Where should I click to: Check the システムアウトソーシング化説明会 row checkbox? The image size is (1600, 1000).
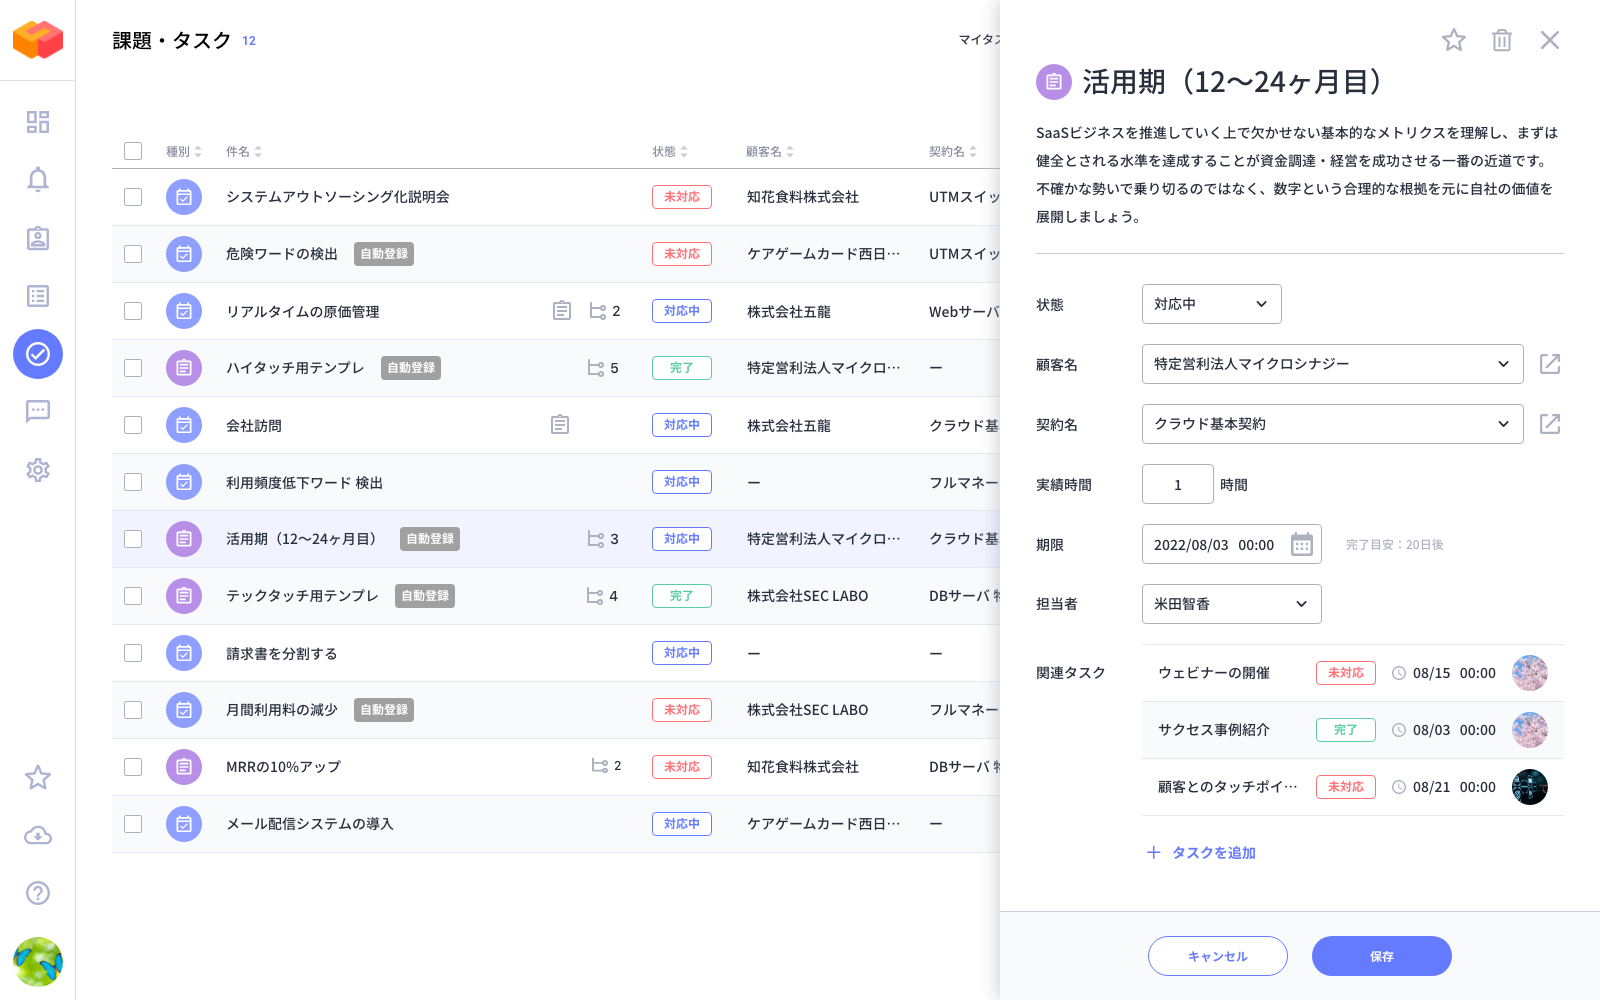tap(133, 197)
